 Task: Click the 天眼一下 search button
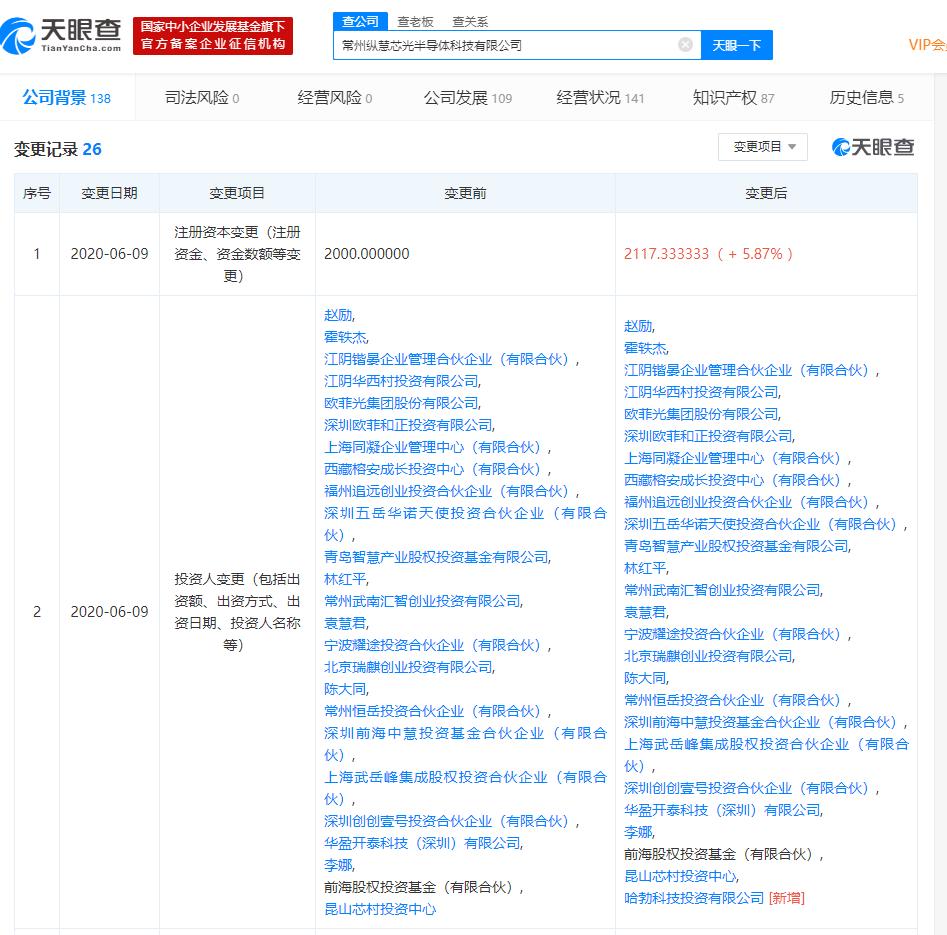[737, 45]
